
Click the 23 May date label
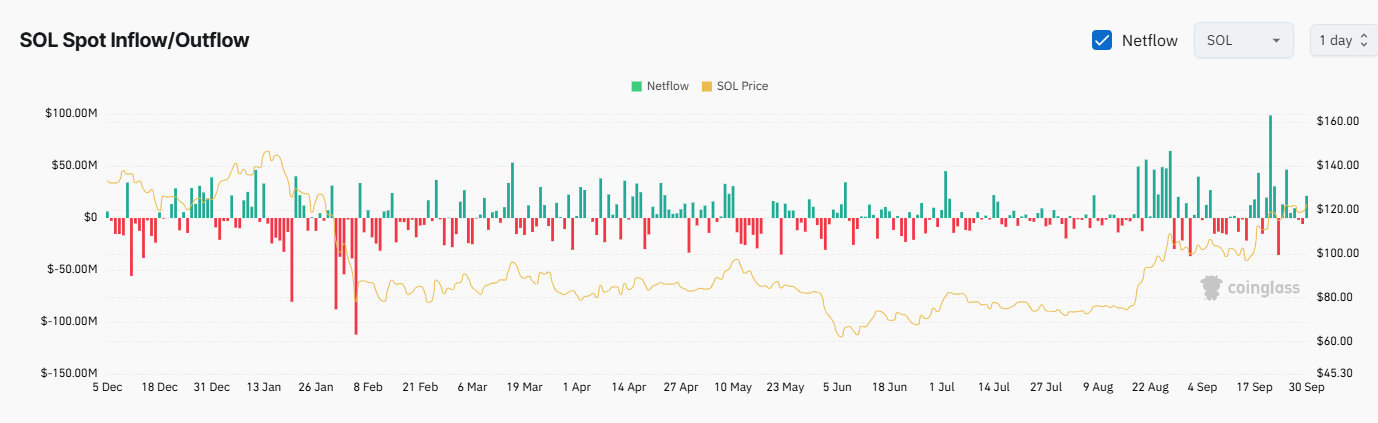785,387
